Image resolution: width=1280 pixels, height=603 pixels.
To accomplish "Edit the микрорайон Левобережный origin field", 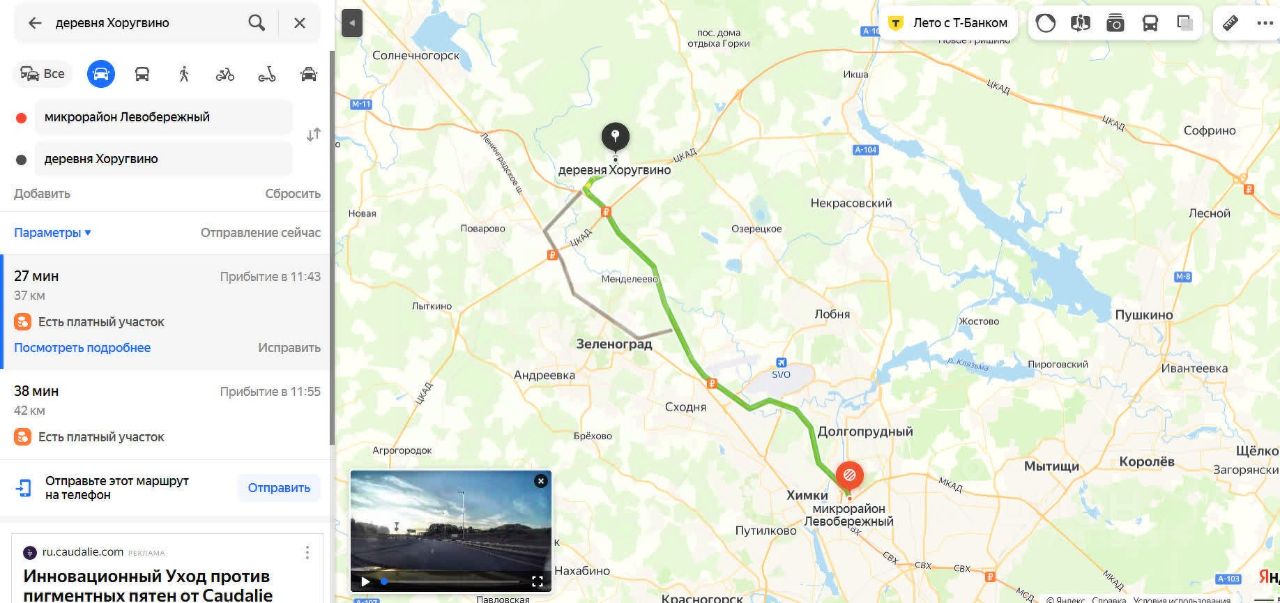I will (x=163, y=117).
